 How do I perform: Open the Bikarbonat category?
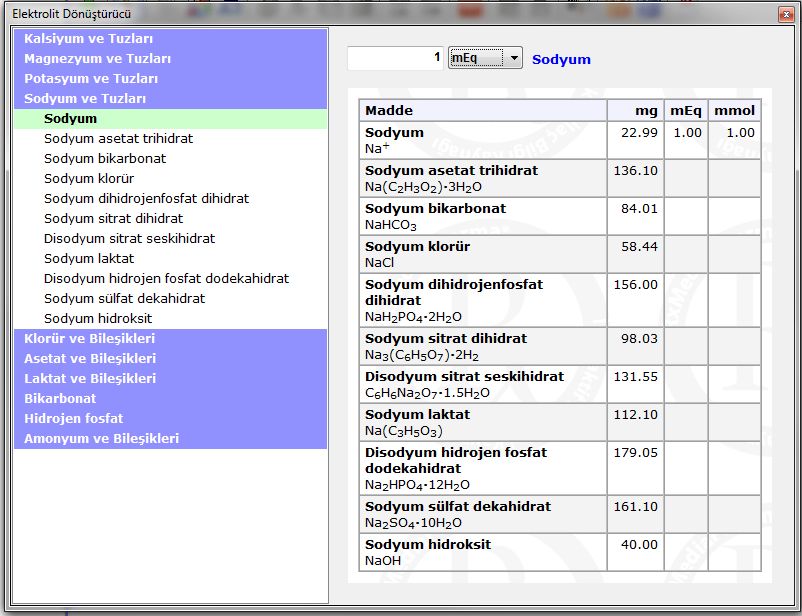point(60,398)
